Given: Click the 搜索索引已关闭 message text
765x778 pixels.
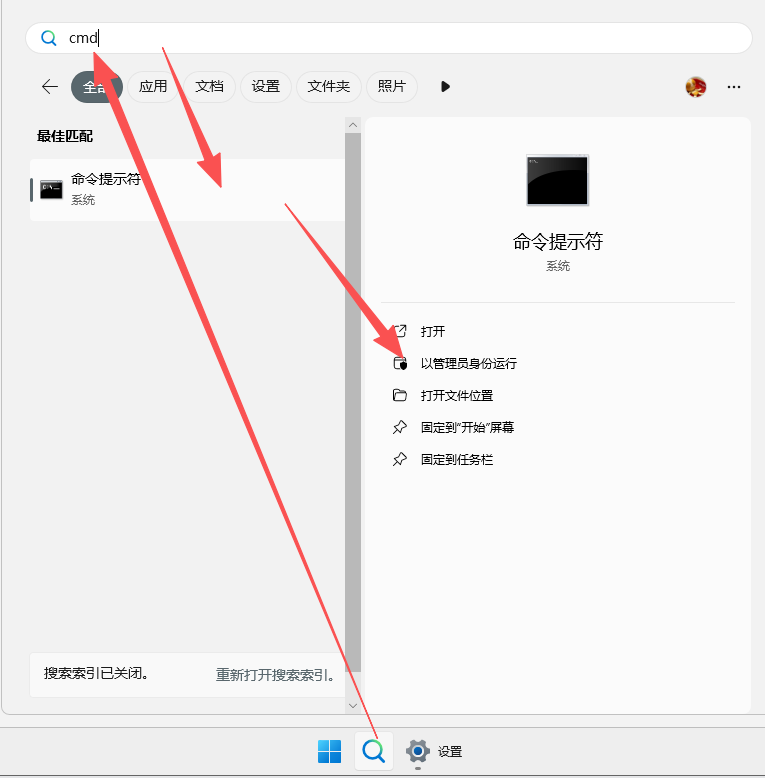Looking at the screenshot, I should point(96,673).
